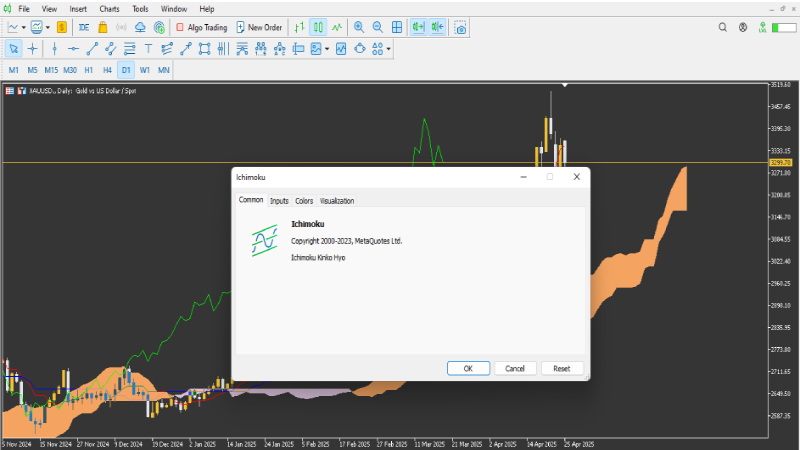The height and width of the screenshot is (450, 800).
Task: Select the M15 timeframe
Action: pos(51,70)
